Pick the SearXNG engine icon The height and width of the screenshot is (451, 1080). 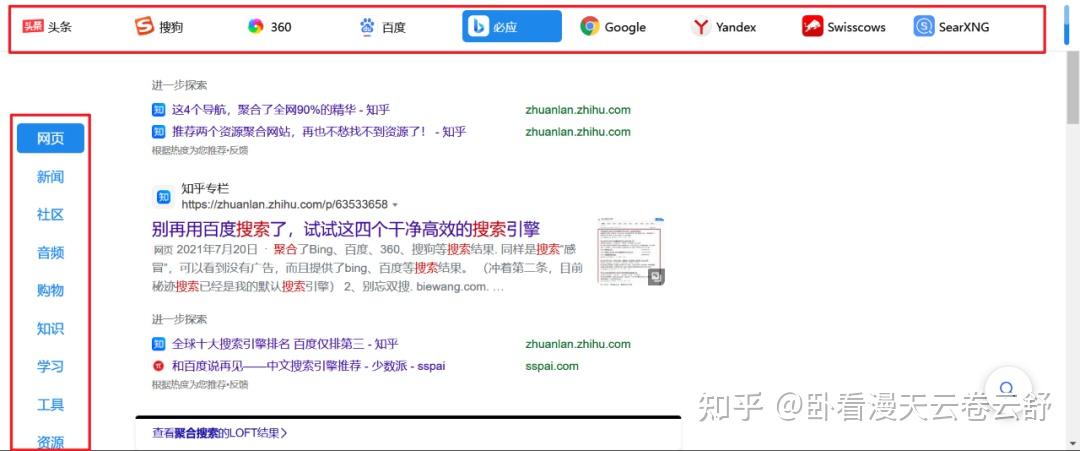pos(924,27)
